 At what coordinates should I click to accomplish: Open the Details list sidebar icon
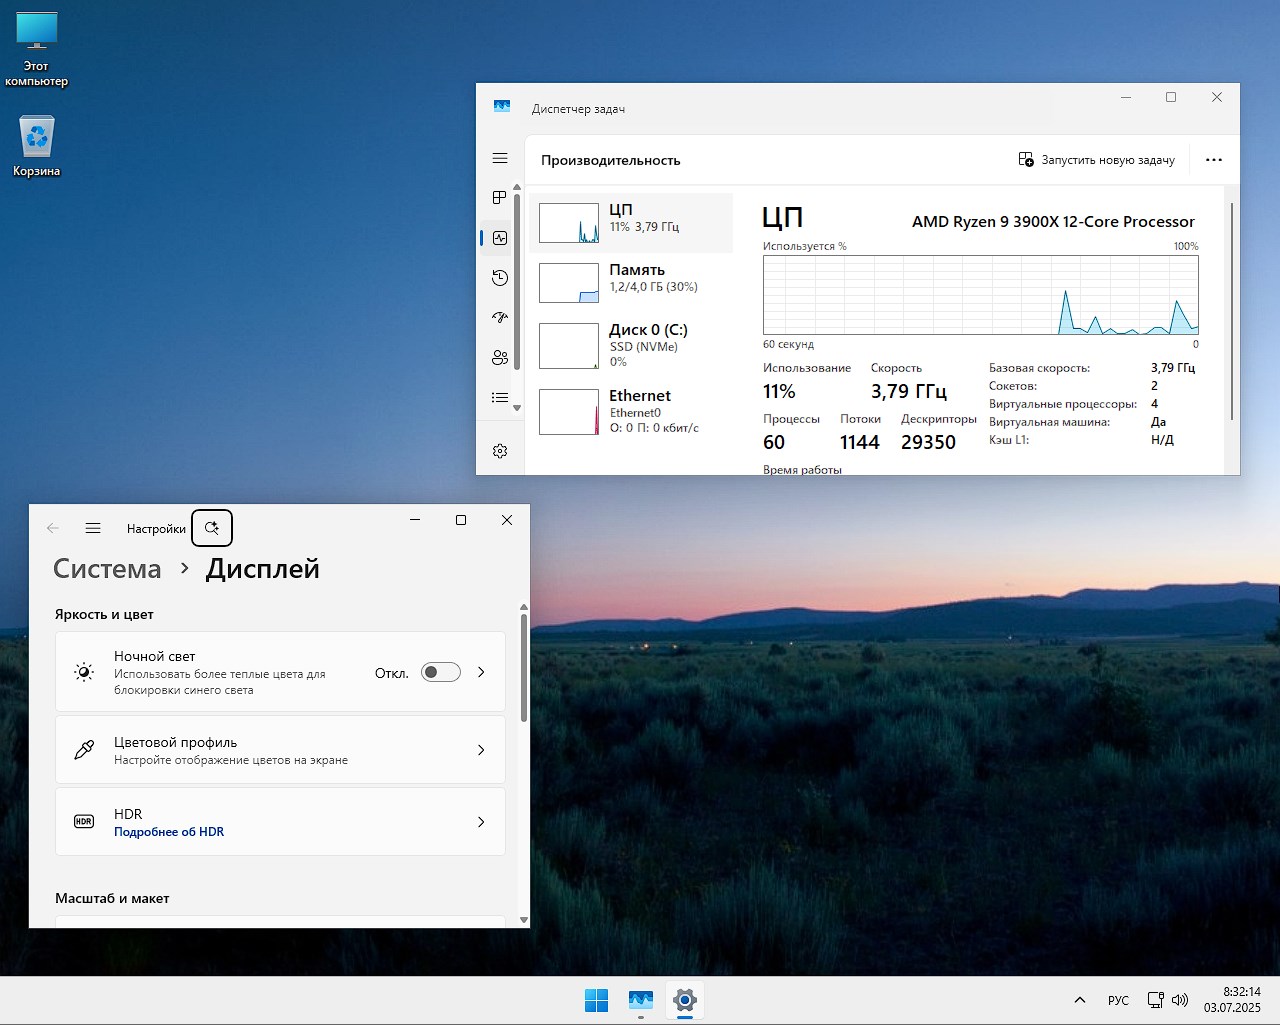point(500,398)
